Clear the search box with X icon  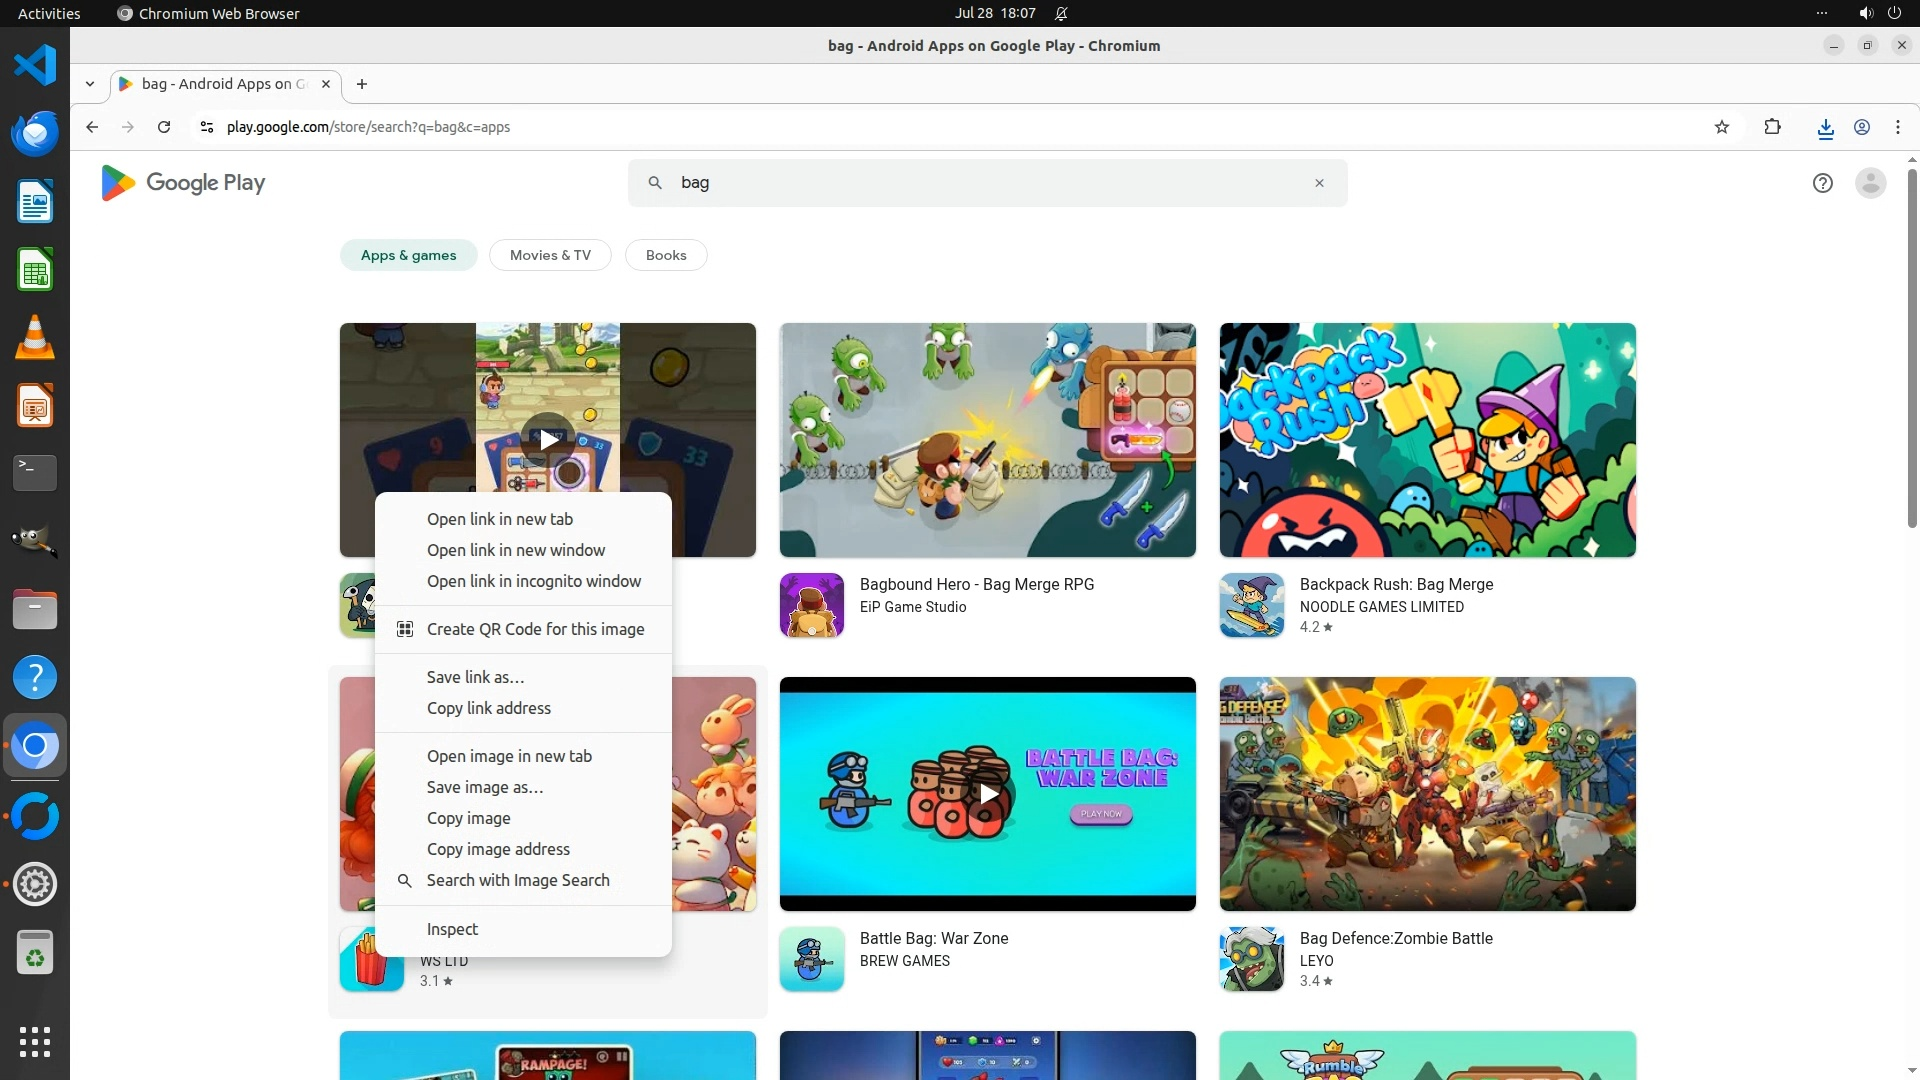[x=1319, y=183]
